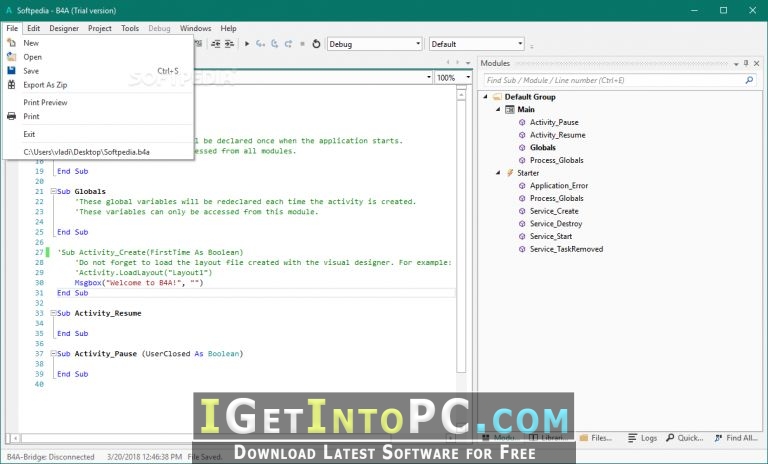Collapse the Default Group tree node

click(485, 97)
